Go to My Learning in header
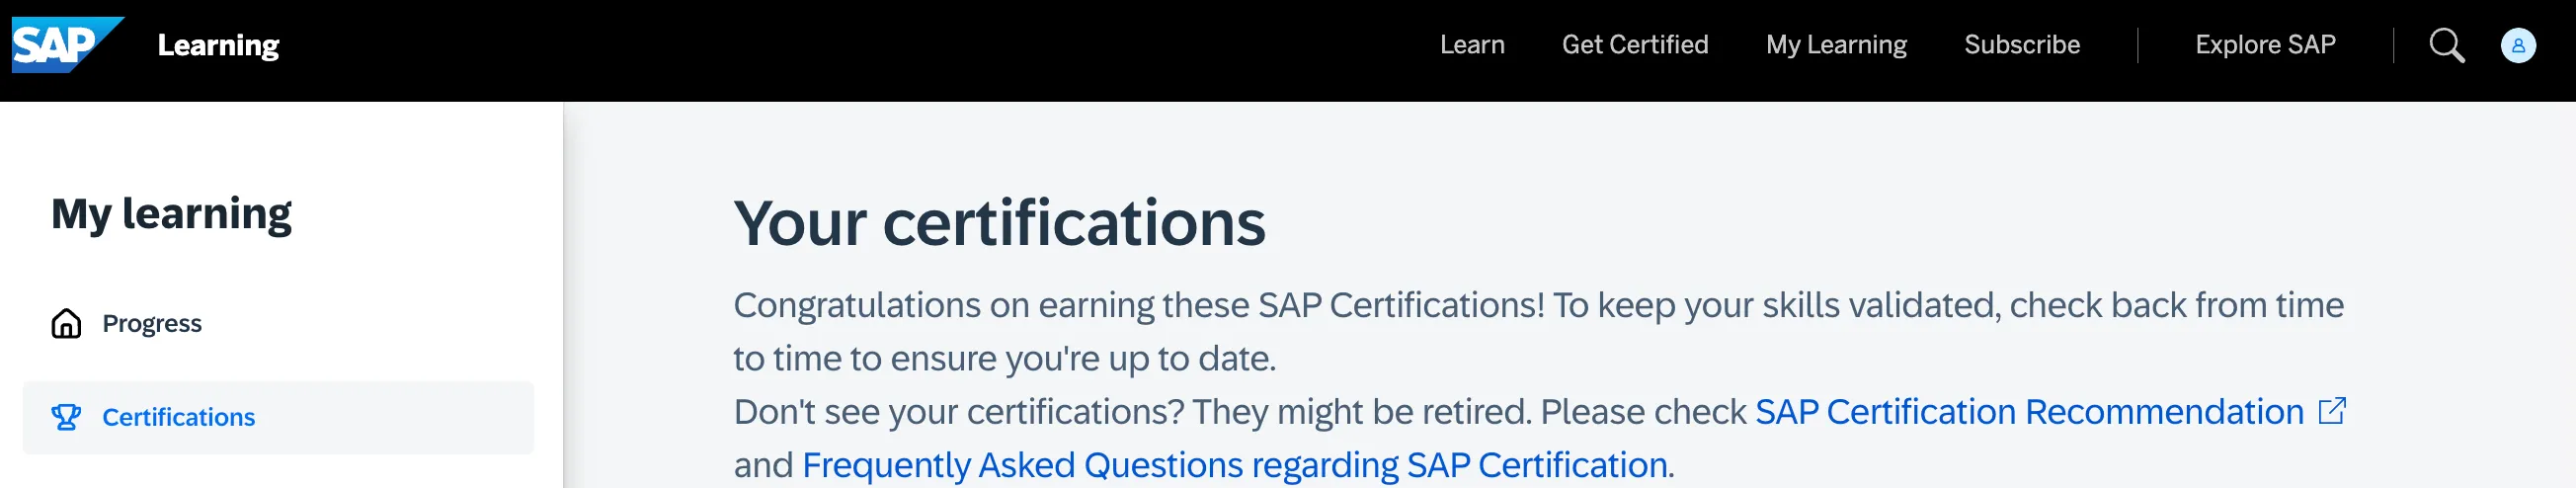This screenshot has width=2576, height=488. coord(1835,45)
